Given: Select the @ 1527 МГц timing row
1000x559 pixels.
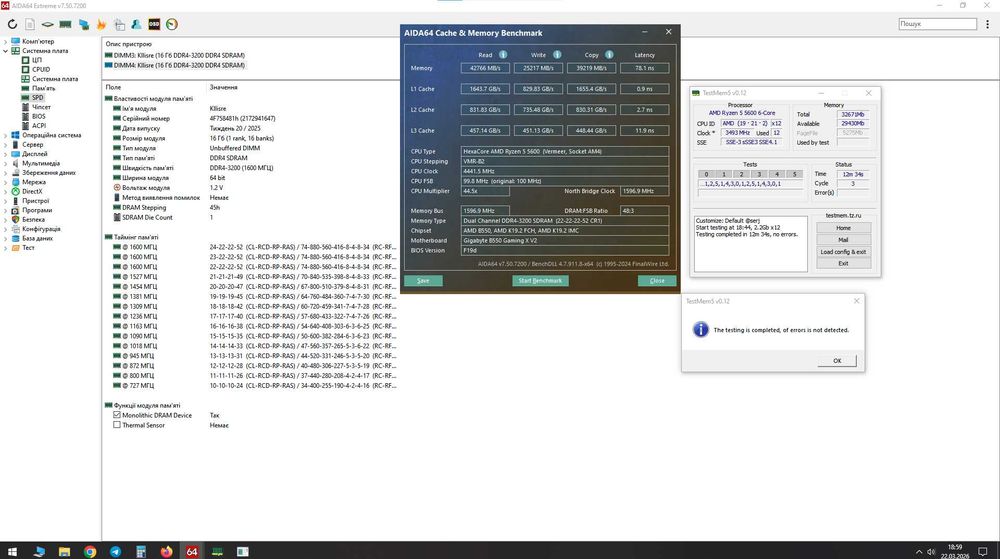Looking at the screenshot, I should tap(255, 277).
